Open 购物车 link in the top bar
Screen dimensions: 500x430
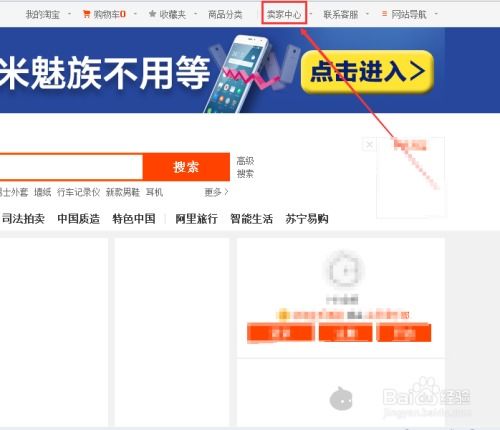click(x=109, y=14)
